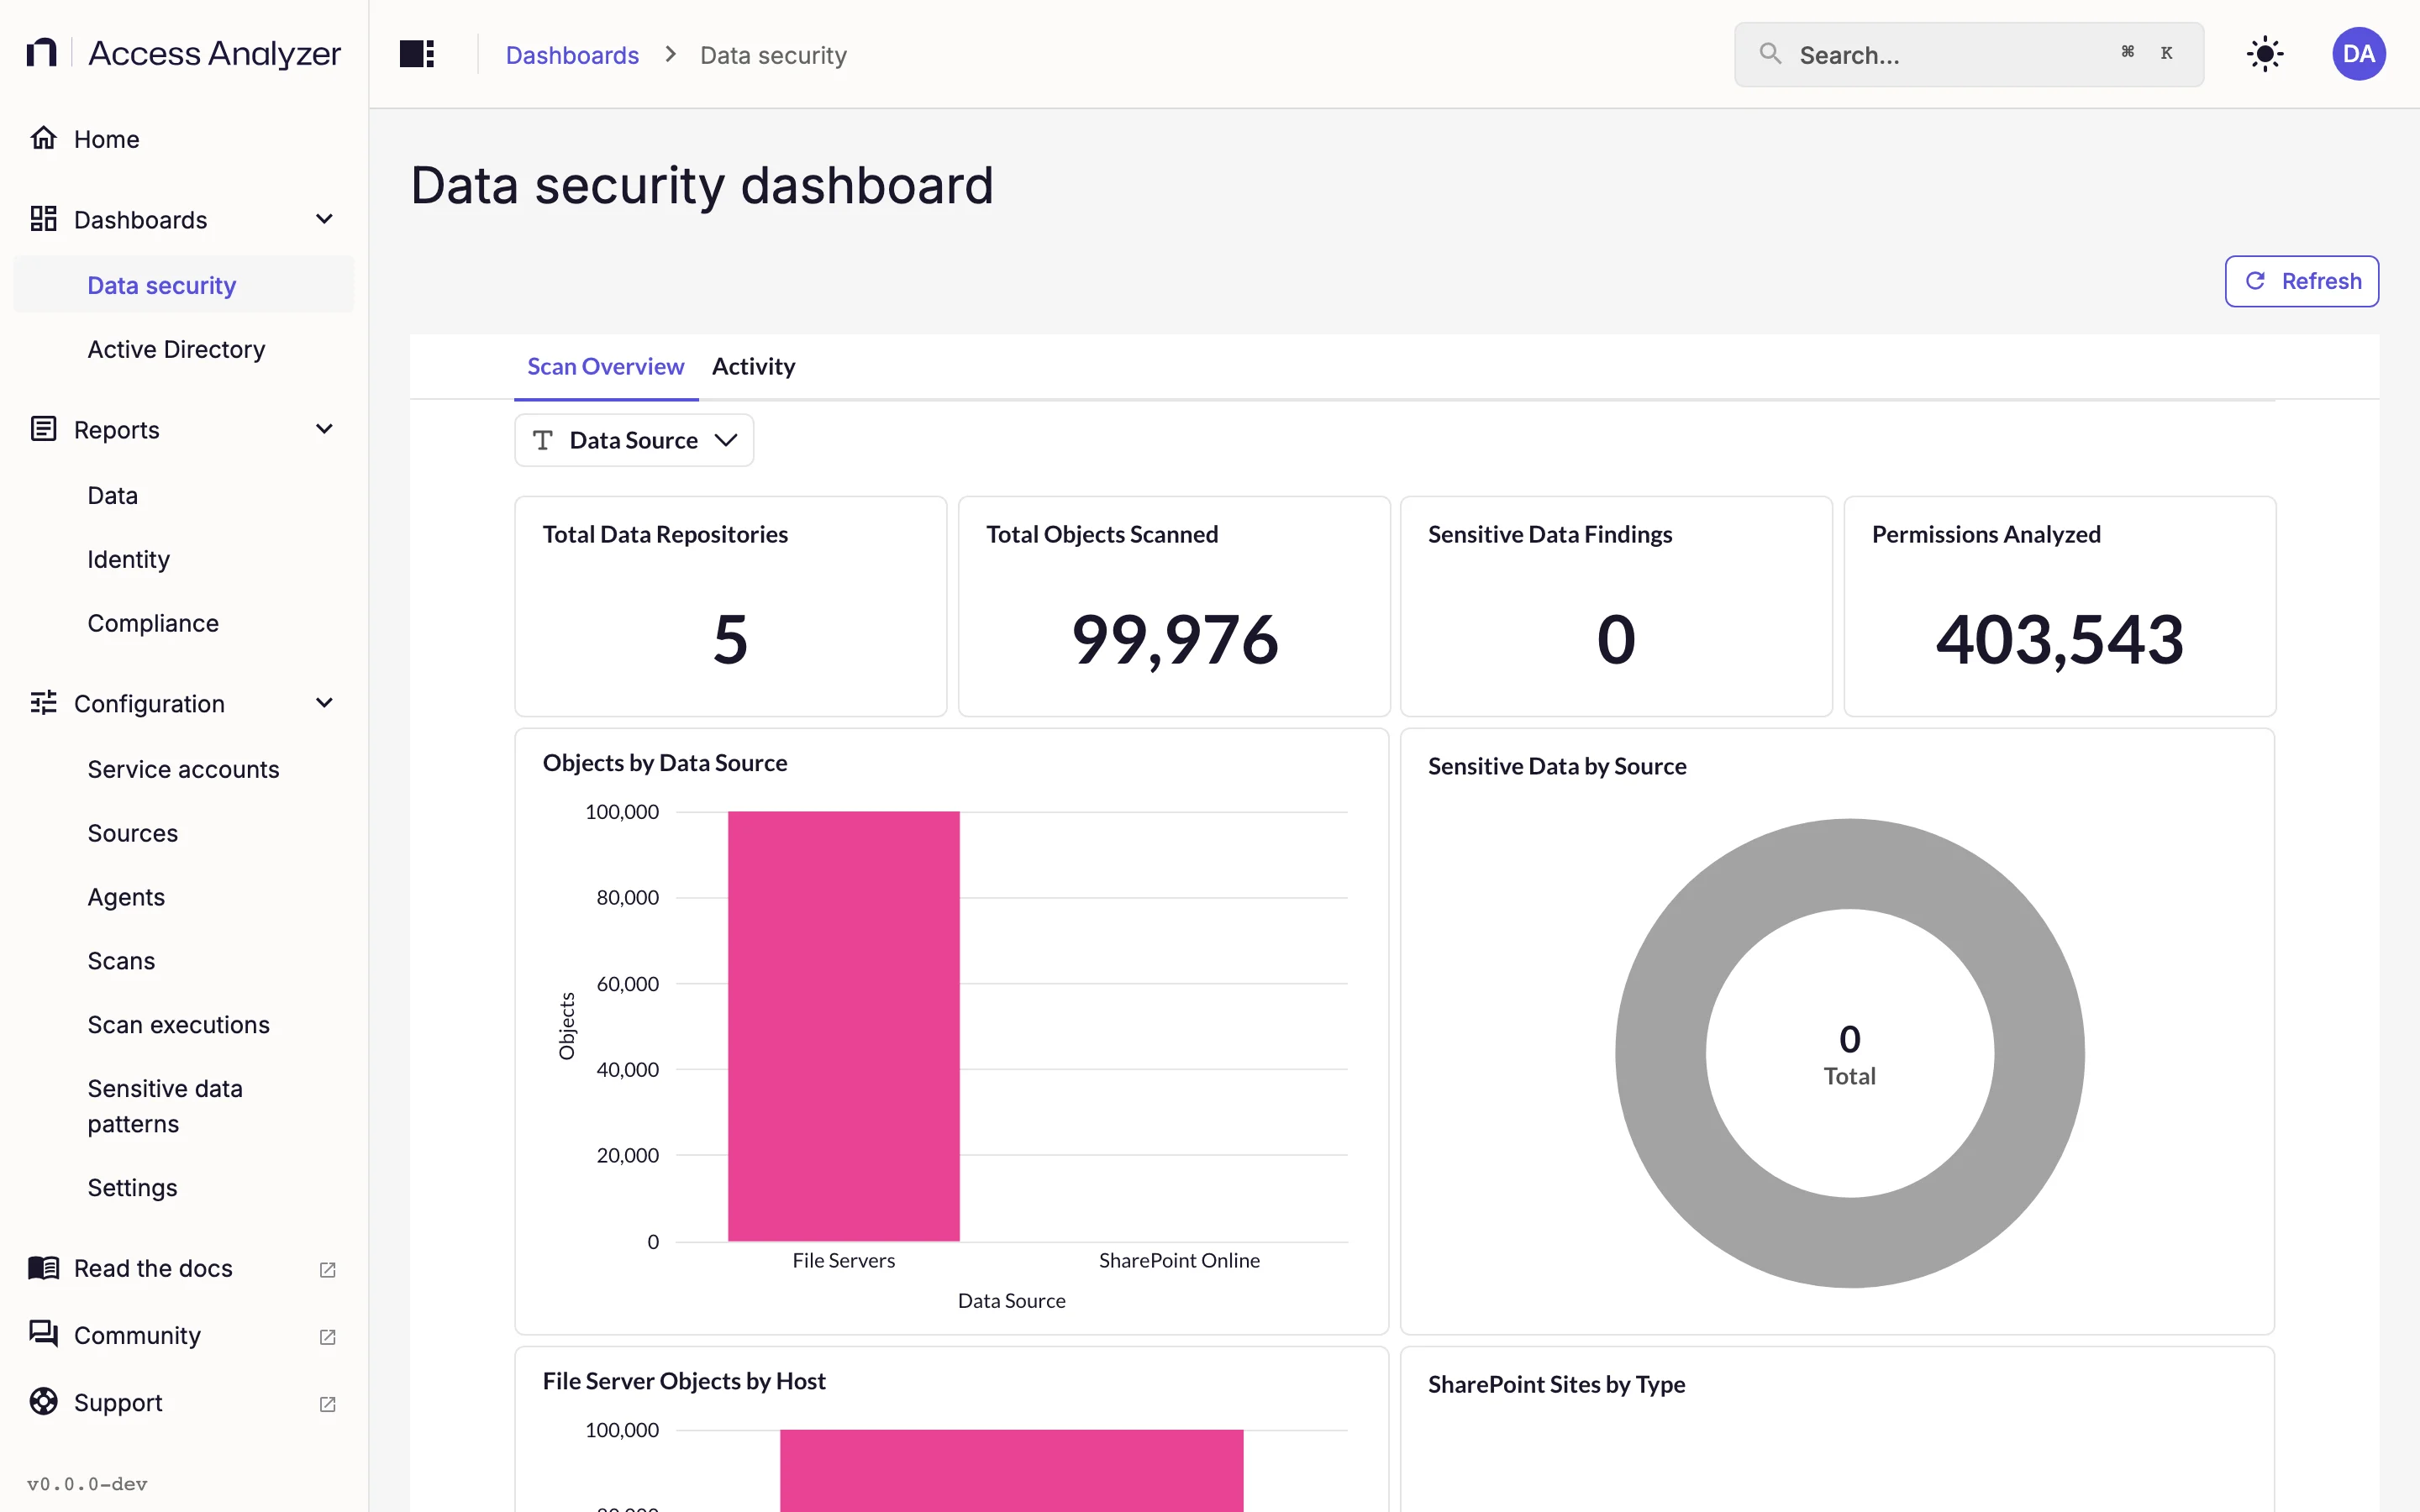The image size is (2420, 1512).
Task: Open Sources configuration
Action: pyautogui.click(x=132, y=833)
